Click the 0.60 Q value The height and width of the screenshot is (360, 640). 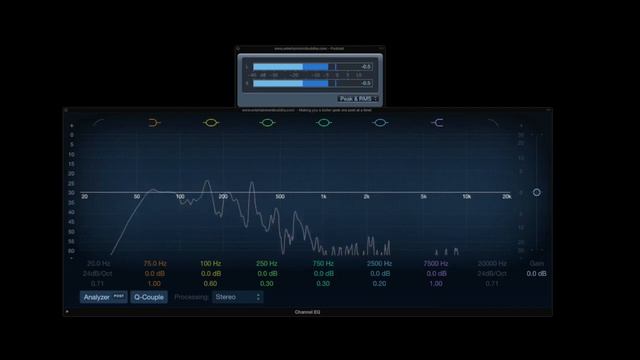[210, 283]
